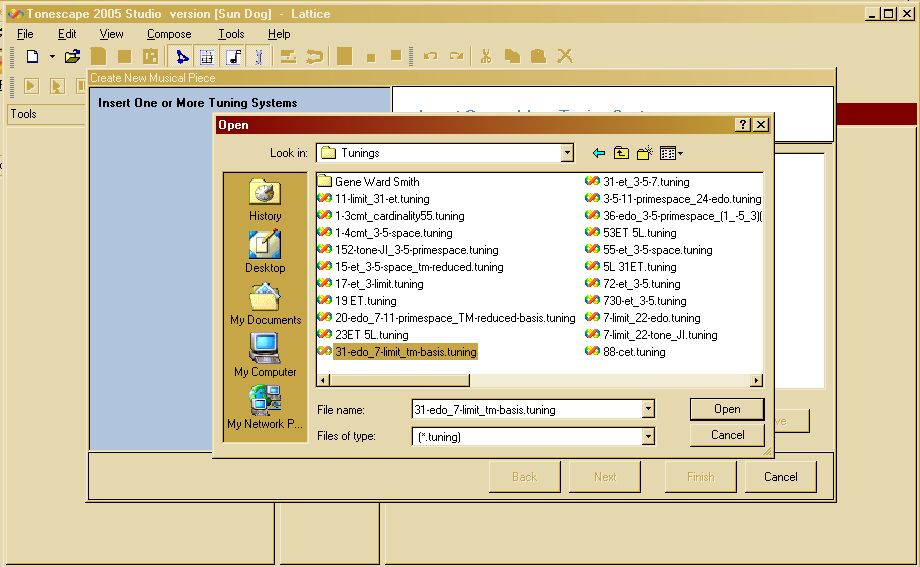Screen dimensions: 920x567
Task: Open My Documents in places bar
Action: 265,304
